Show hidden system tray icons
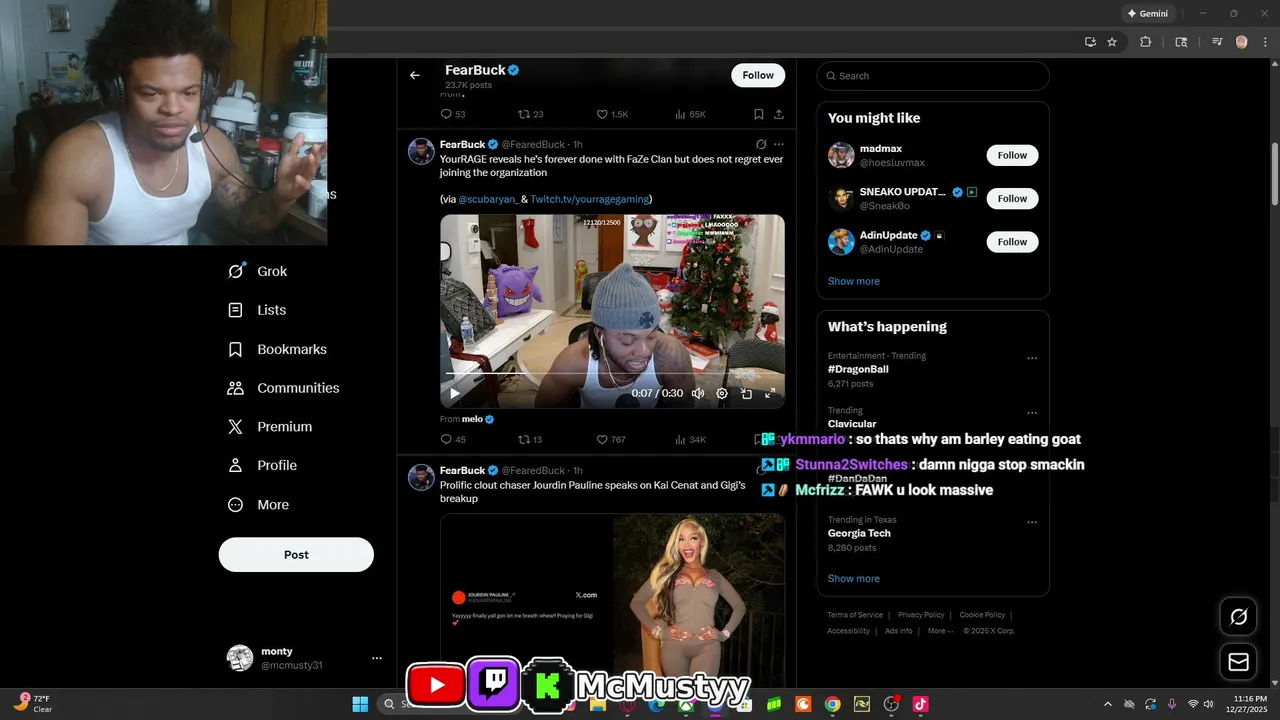The image size is (1280, 720). point(1107,704)
